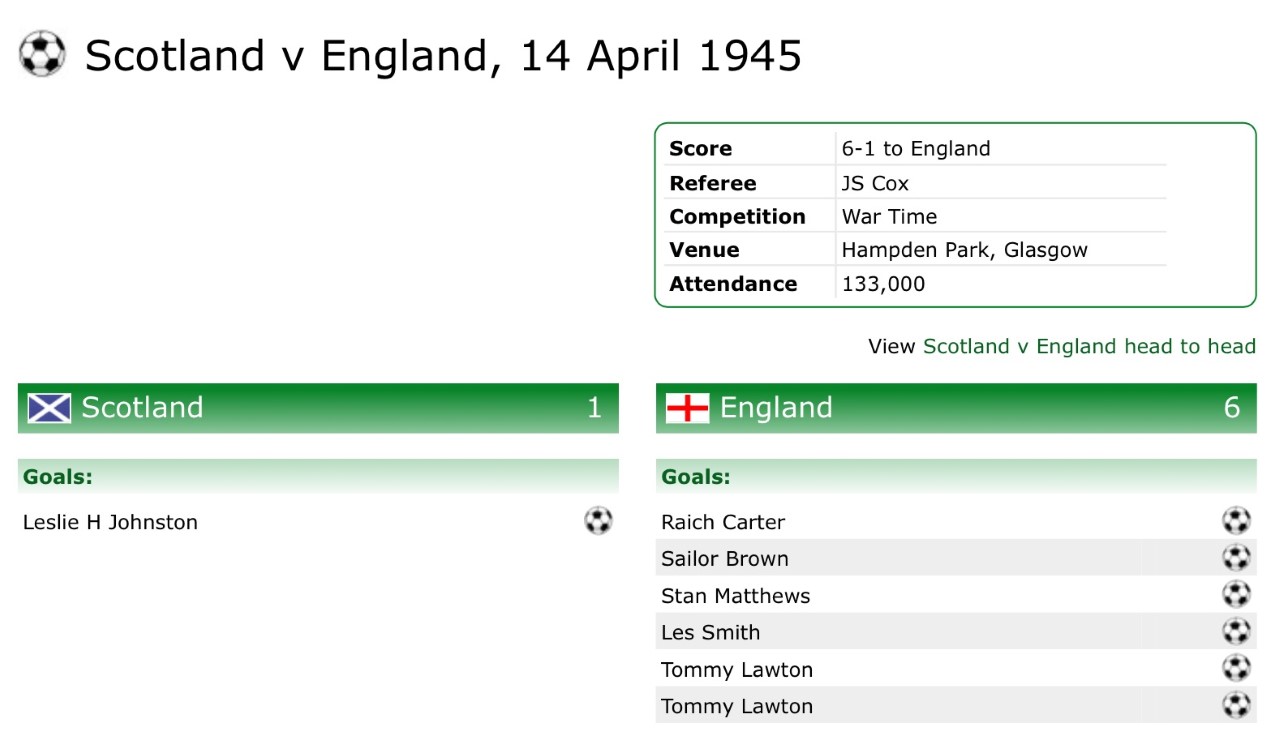
Task: Click the Scotland team header bar
Action: 318,408
